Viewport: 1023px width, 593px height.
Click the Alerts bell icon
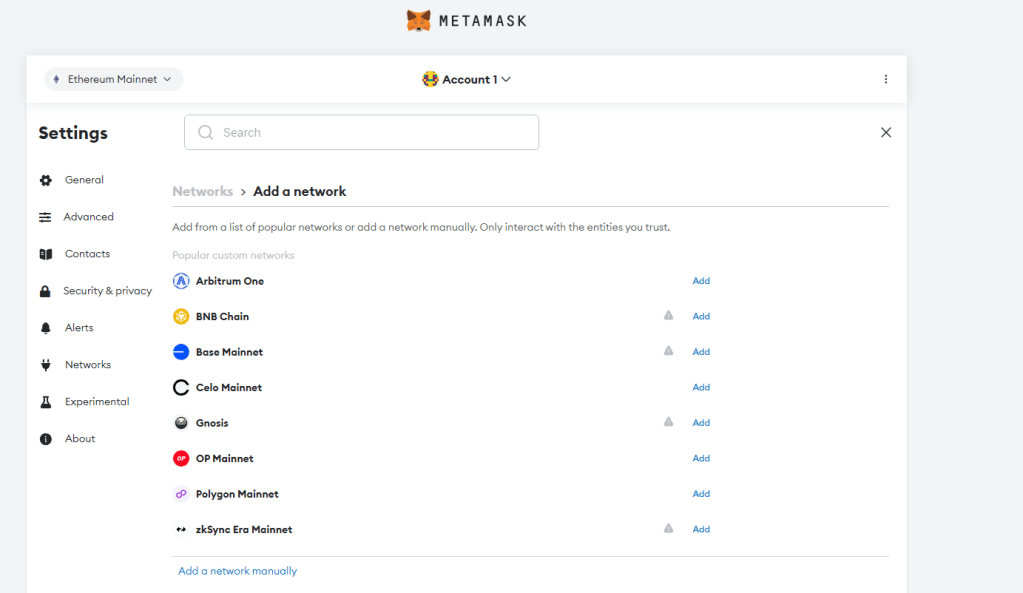click(x=45, y=328)
